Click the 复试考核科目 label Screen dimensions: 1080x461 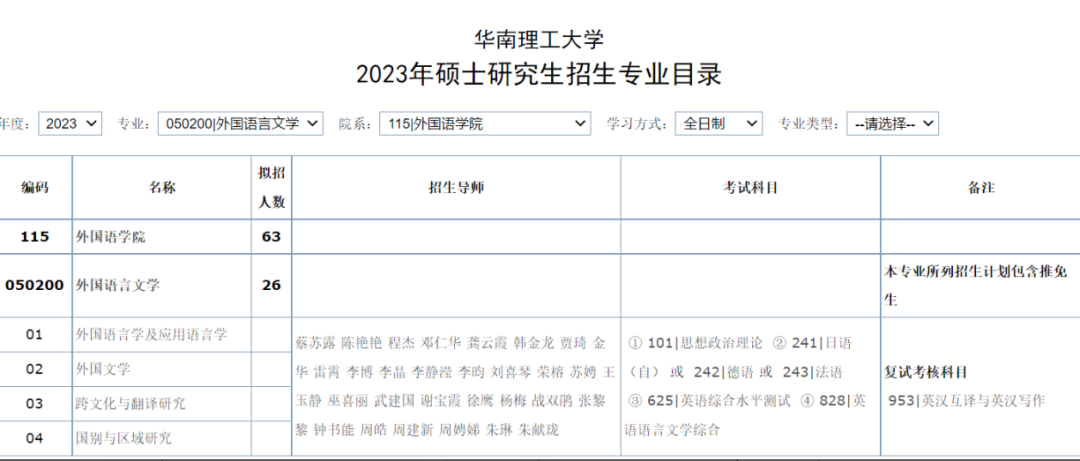[x=926, y=372]
